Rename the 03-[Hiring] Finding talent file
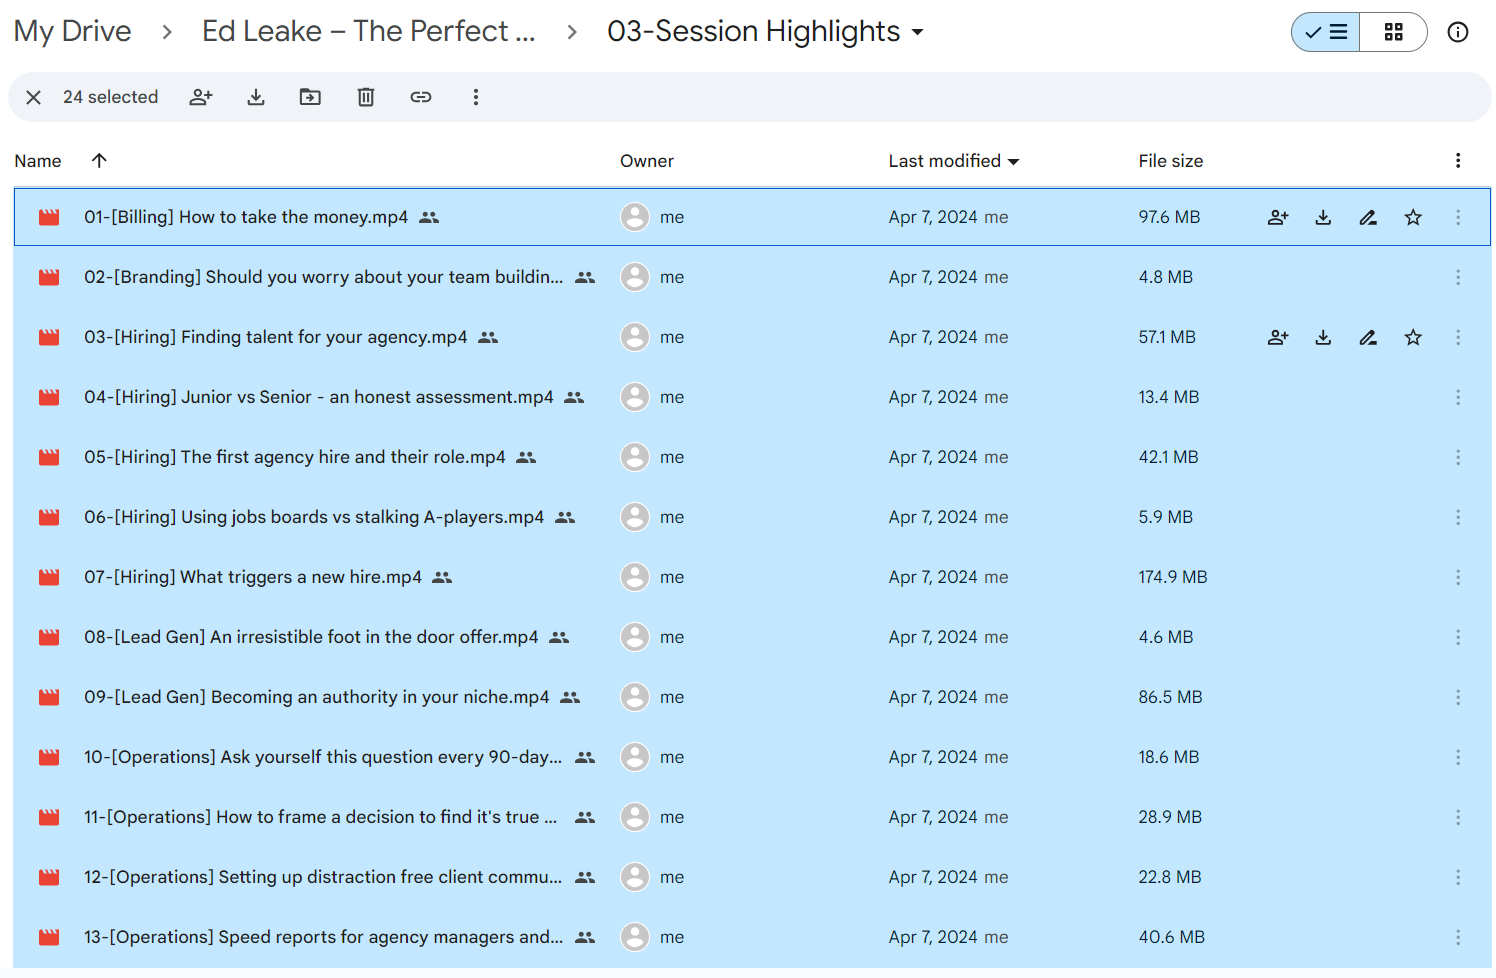Viewport: 1496px width, 978px height. 1368,337
